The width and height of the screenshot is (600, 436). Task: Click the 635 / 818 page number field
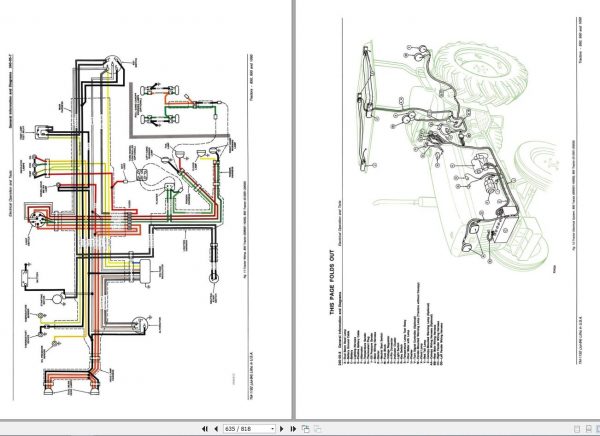click(247, 429)
